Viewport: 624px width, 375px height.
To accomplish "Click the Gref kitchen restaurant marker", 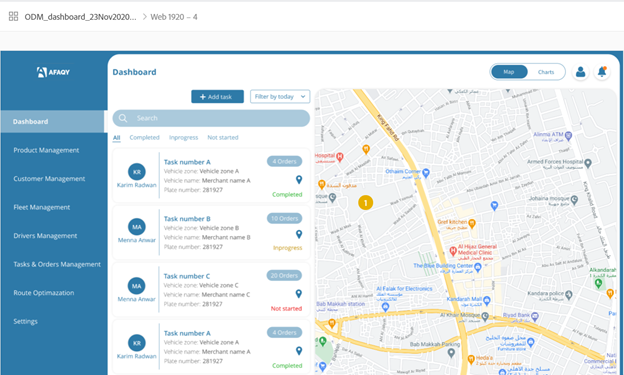I will tap(472, 223).
